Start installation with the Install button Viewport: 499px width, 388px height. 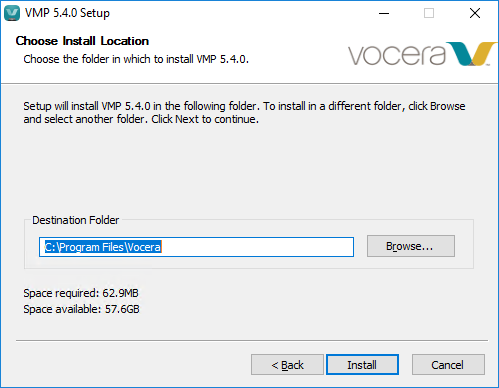362,365
